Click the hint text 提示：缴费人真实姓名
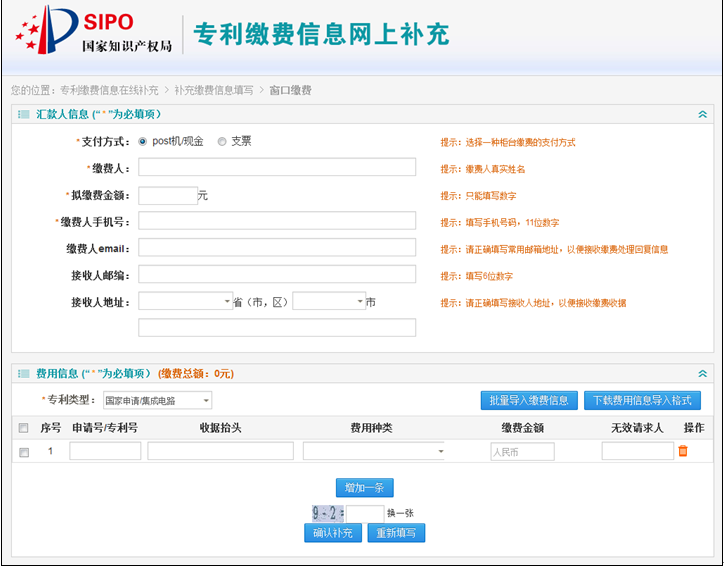The height and width of the screenshot is (566, 724). point(483,169)
